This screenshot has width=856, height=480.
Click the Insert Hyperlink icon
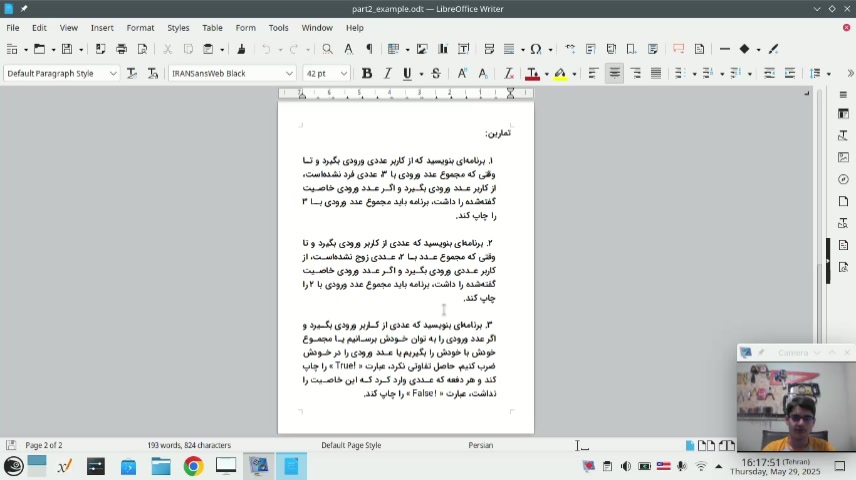(570, 49)
